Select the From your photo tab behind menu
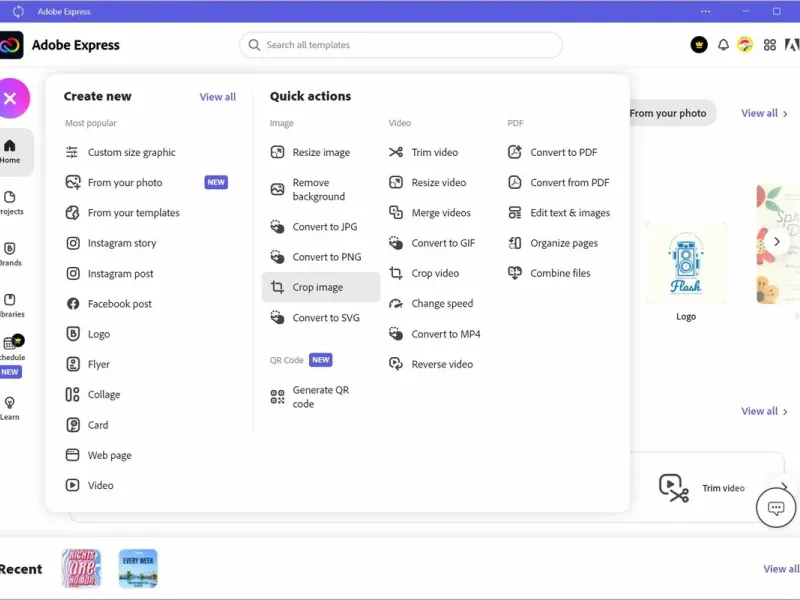The height and width of the screenshot is (600, 800). click(672, 113)
